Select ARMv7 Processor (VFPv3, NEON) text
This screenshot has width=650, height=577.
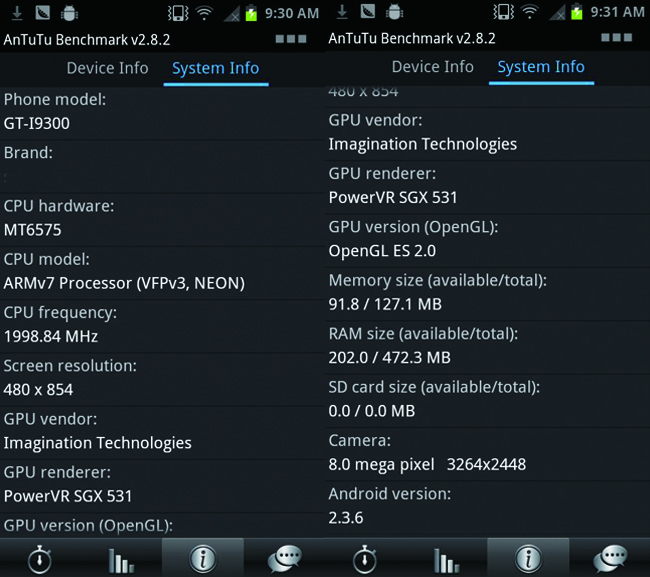(124, 284)
